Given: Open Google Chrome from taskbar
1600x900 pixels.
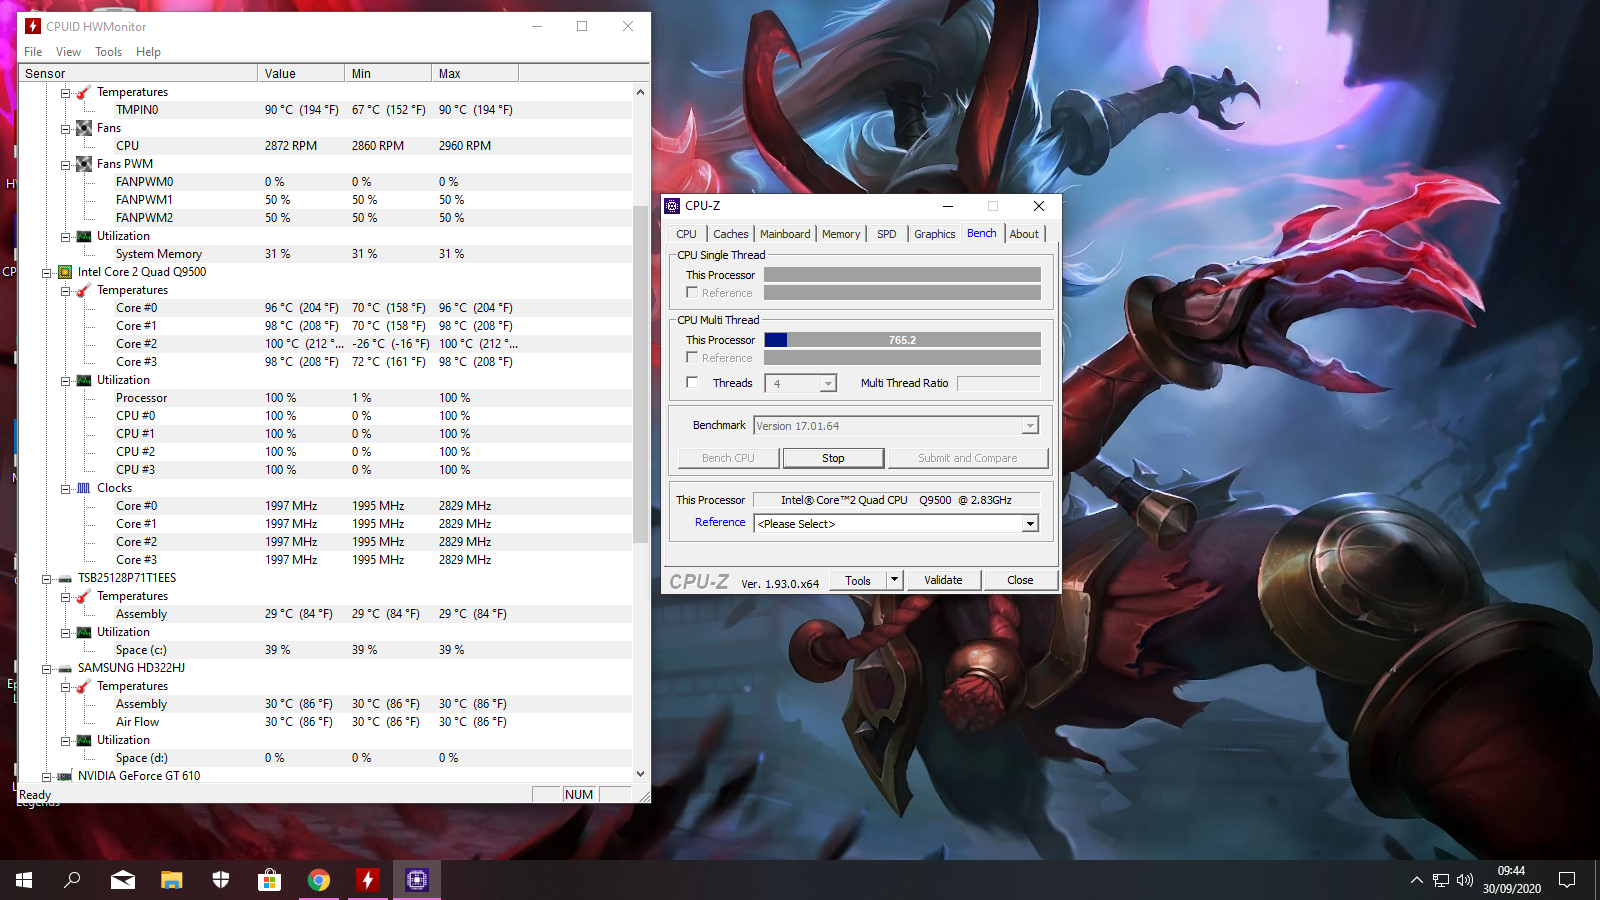Looking at the screenshot, I should point(318,880).
